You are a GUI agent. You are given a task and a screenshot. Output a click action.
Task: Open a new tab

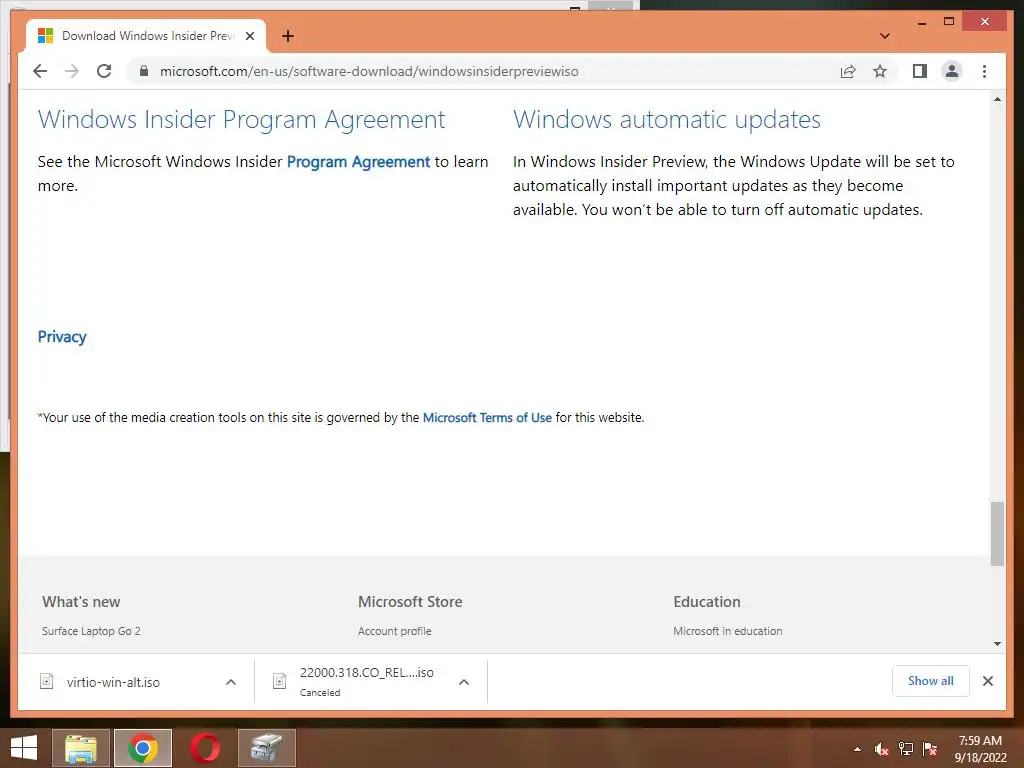click(x=287, y=36)
